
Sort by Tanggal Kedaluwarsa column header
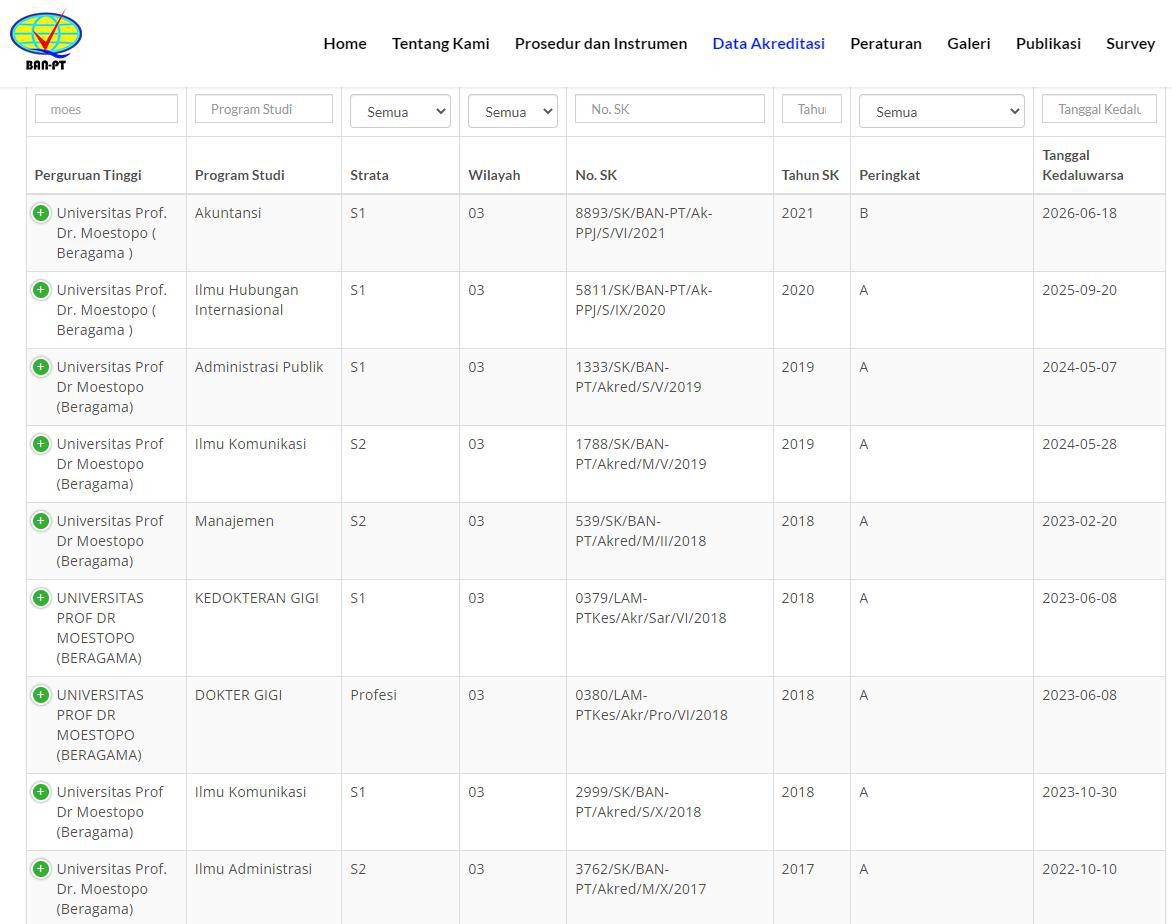tap(1082, 165)
